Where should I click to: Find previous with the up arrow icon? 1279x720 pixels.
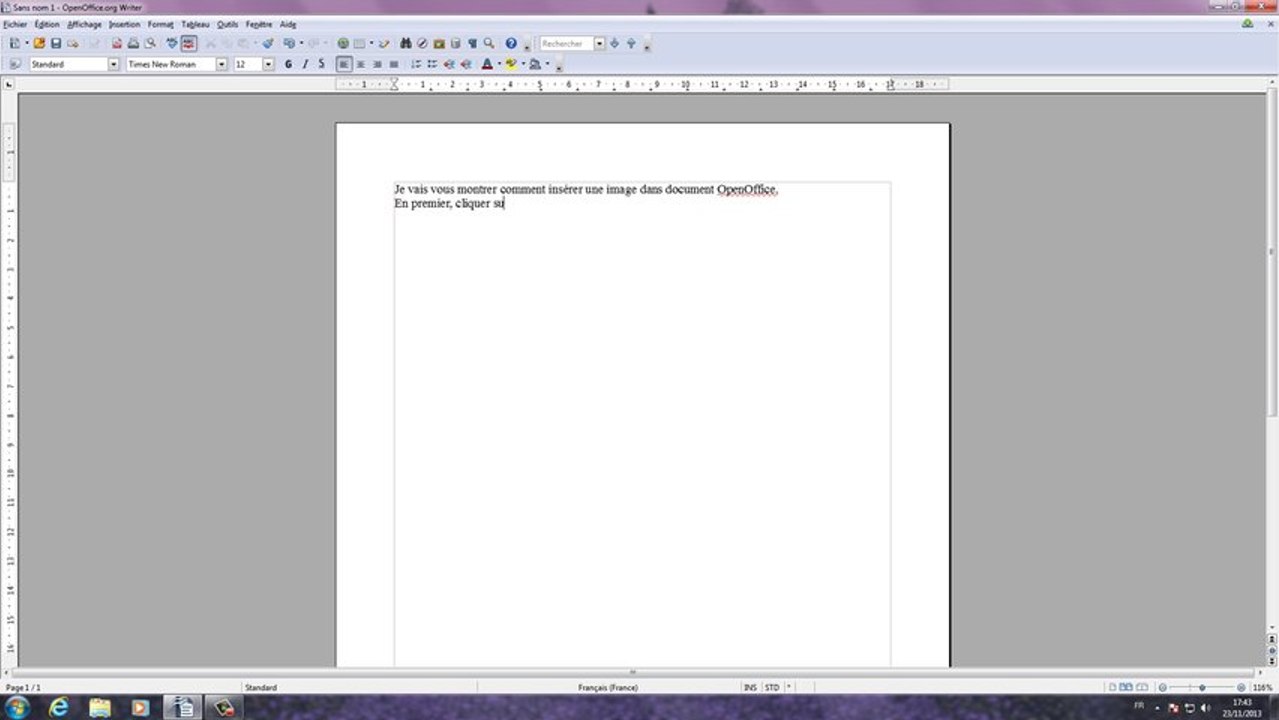coord(631,44)
